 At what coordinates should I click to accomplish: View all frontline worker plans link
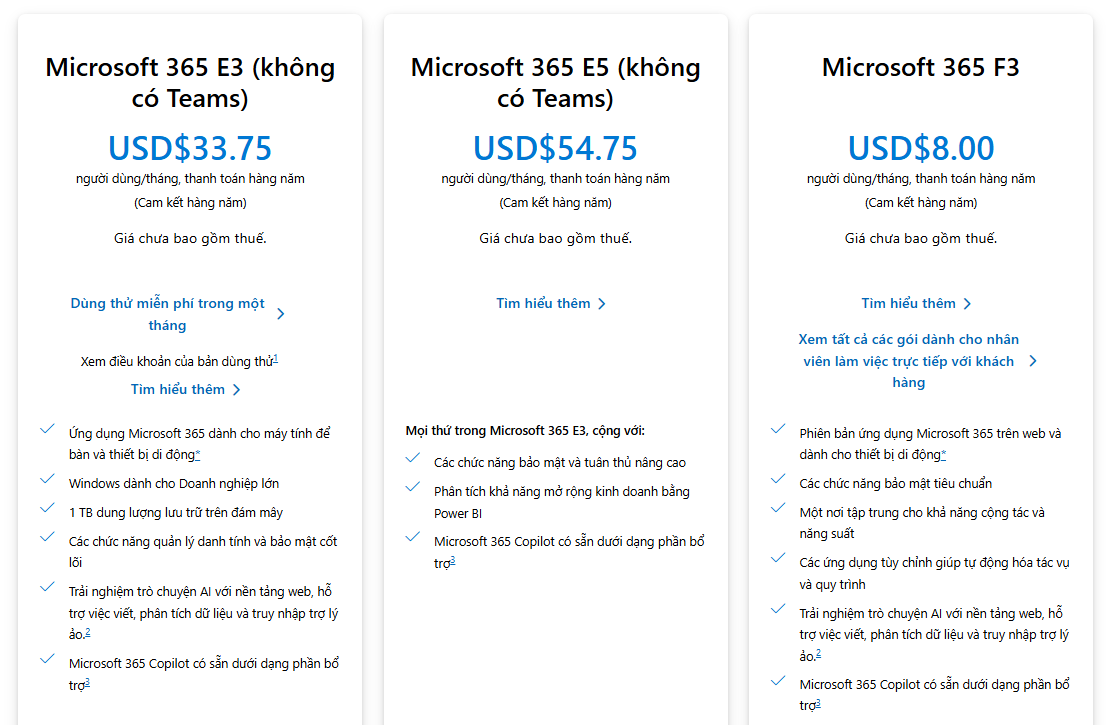[908, 361]
